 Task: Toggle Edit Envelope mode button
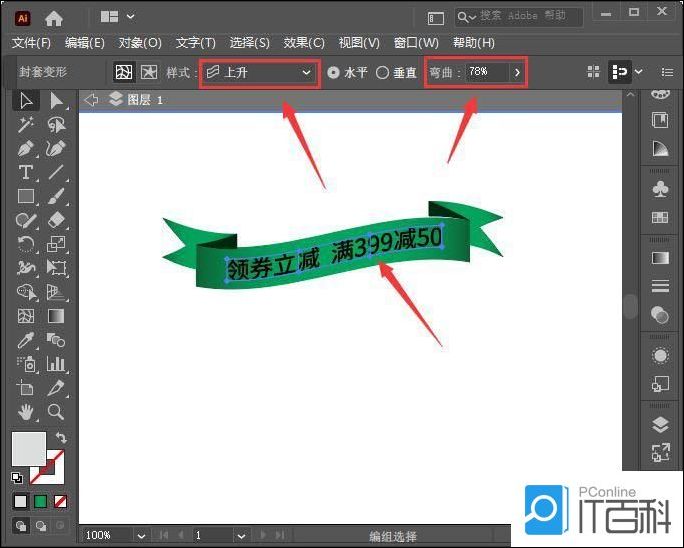click(x=123, y=72)
